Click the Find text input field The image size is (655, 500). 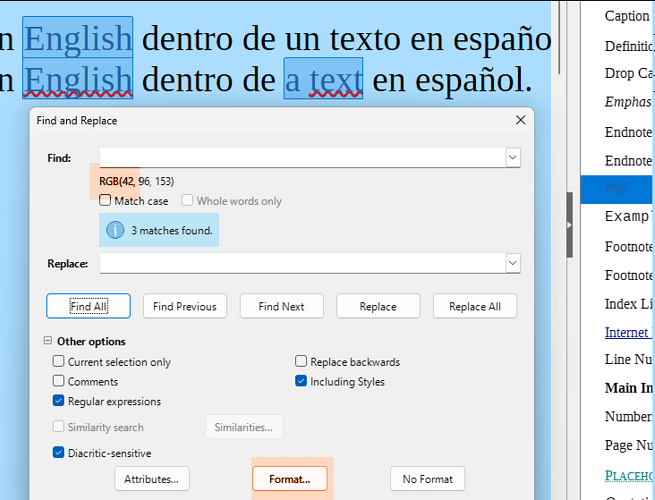(x=302, y=158)
